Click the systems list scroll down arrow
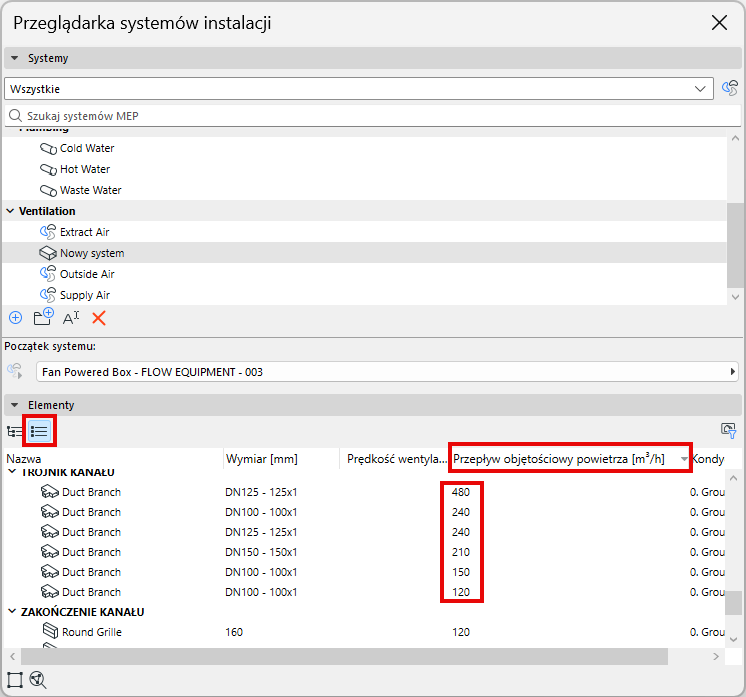746x697 pixels. pyautogui.click(x=735, y=297)
